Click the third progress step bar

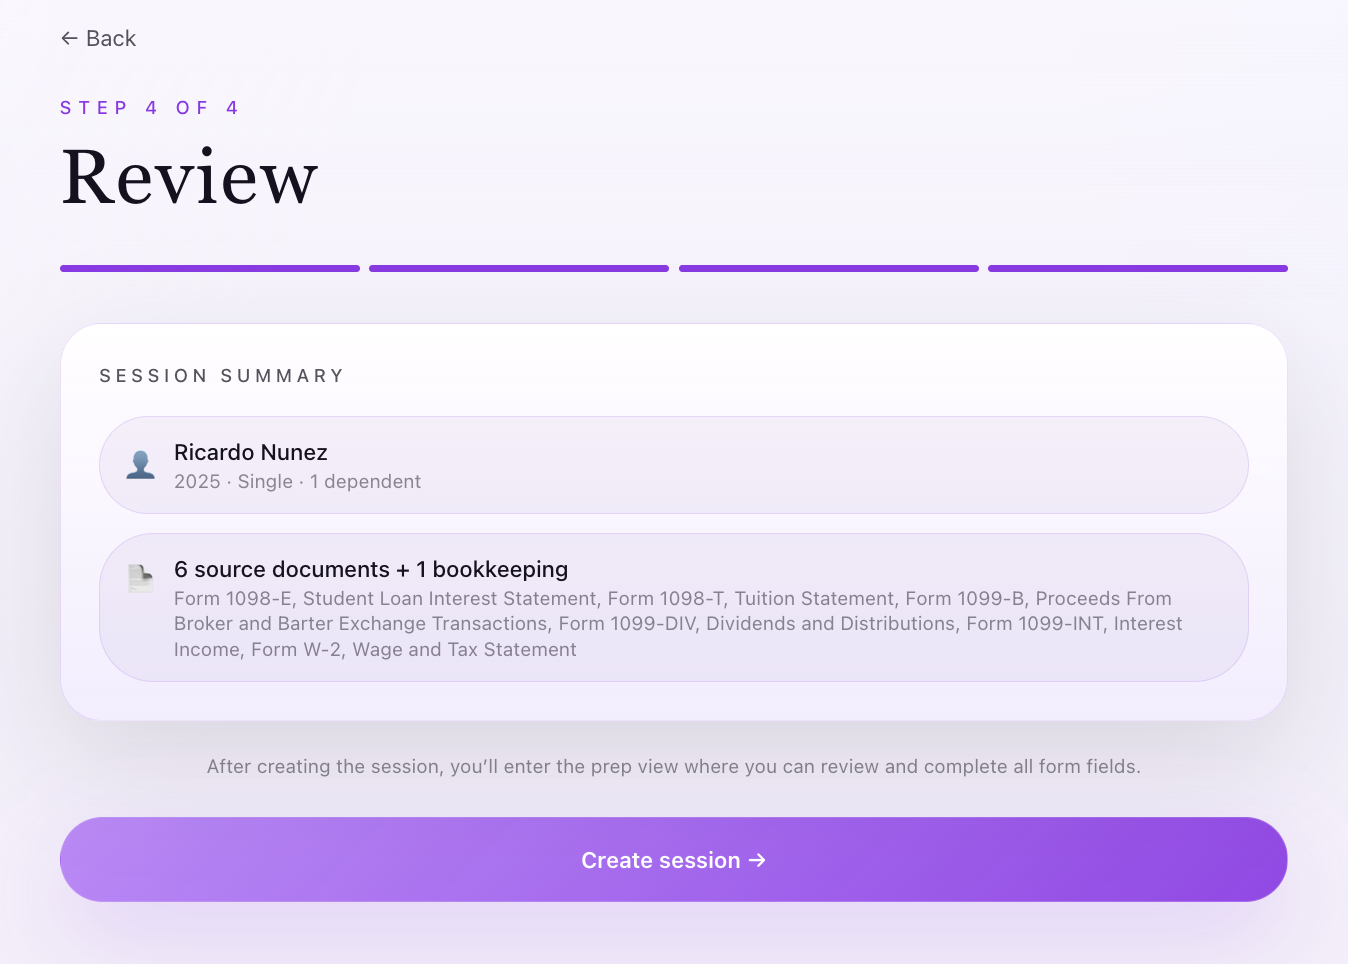click(x=829, y=268)
